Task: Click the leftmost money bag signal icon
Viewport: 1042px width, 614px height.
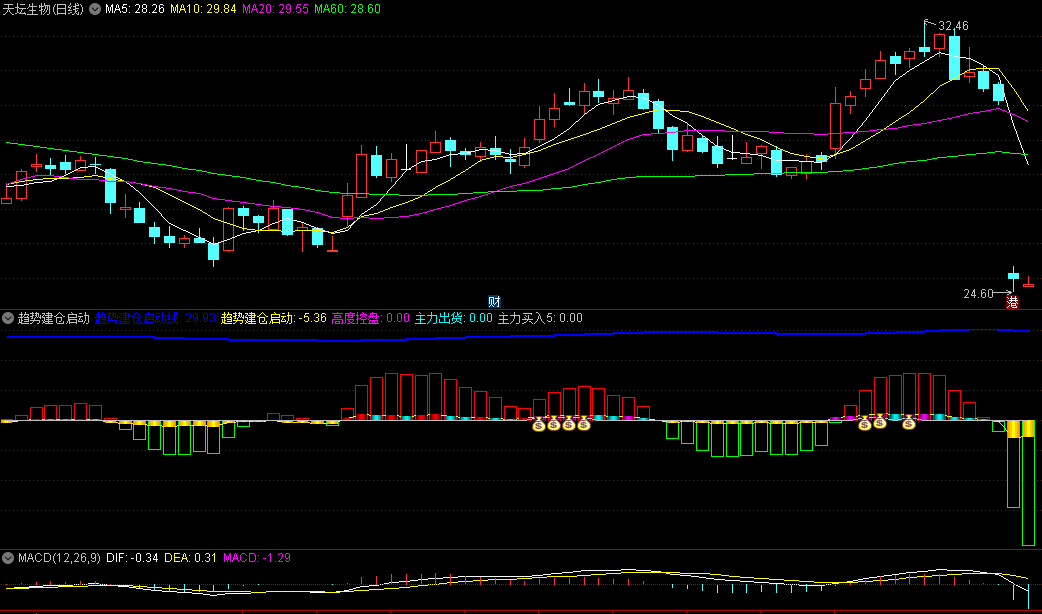Action: [539, 423]
